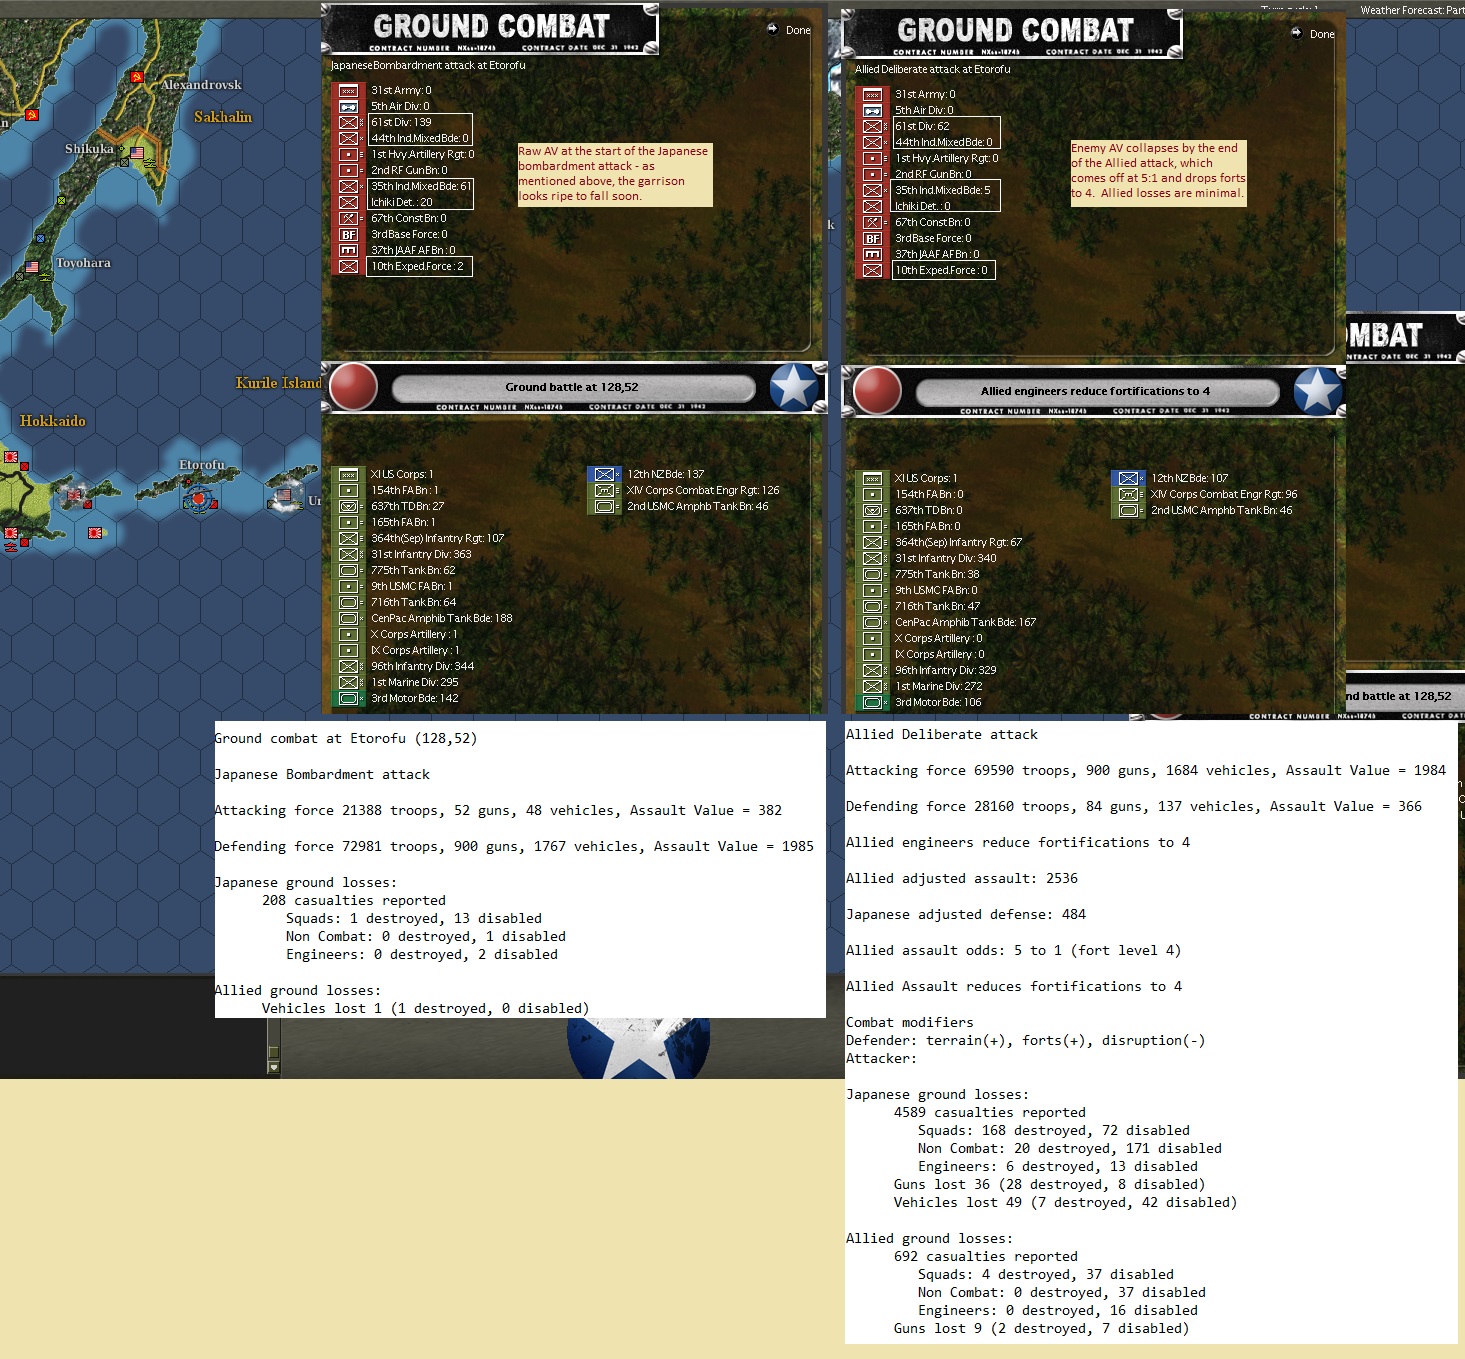The height and width of the screenshot is (1359, 1465).
Task: Select the red disc beside Allied engineers reduce fortifications
Action: coord(877,391)
